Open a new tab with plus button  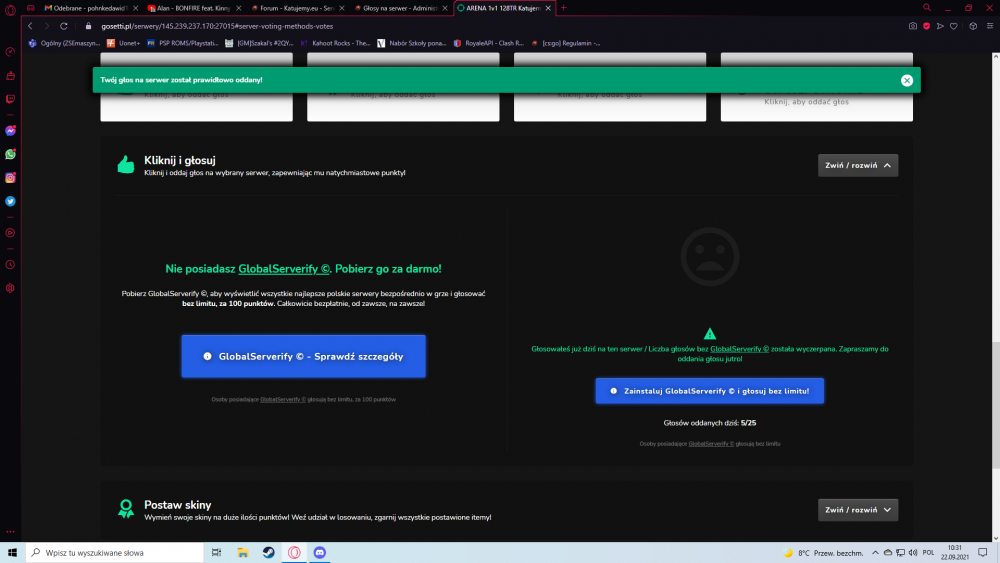563,8
